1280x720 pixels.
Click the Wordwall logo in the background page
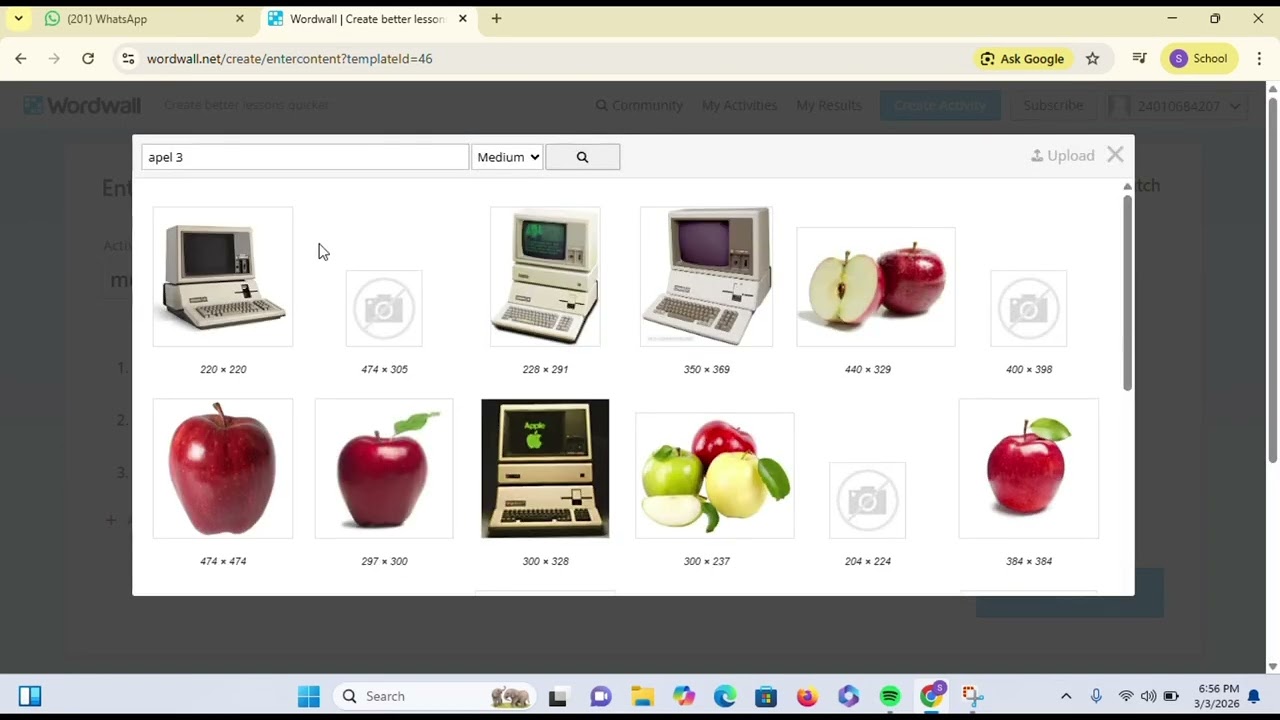pos(82,105)
